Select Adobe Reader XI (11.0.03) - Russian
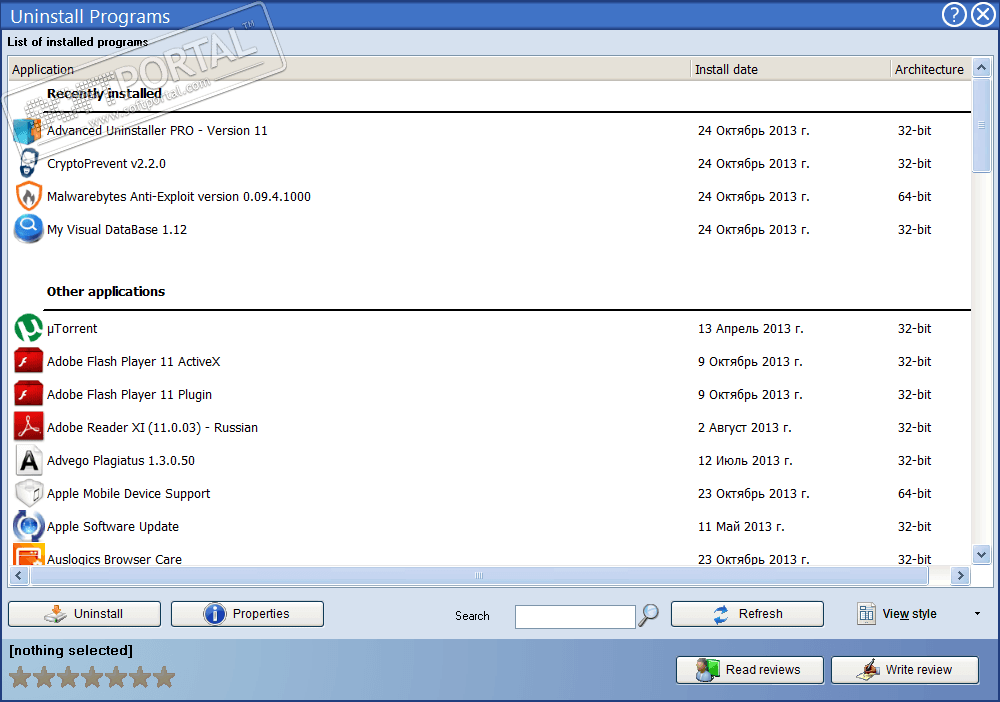Image resolution: width=1000 pixels, height=702 pixels. pos(490,427)
